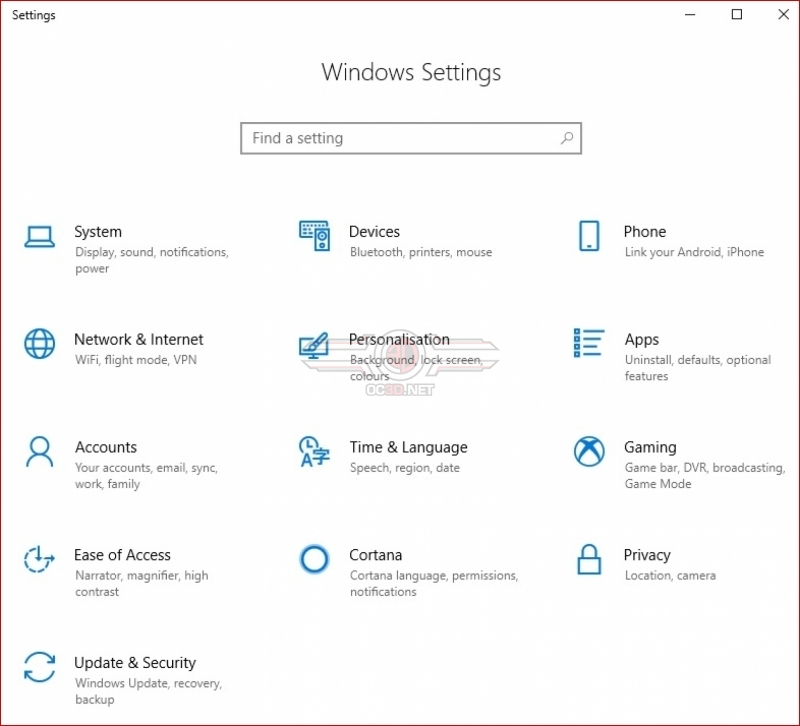Open Update & Security heading

click(x=135, y=663)
